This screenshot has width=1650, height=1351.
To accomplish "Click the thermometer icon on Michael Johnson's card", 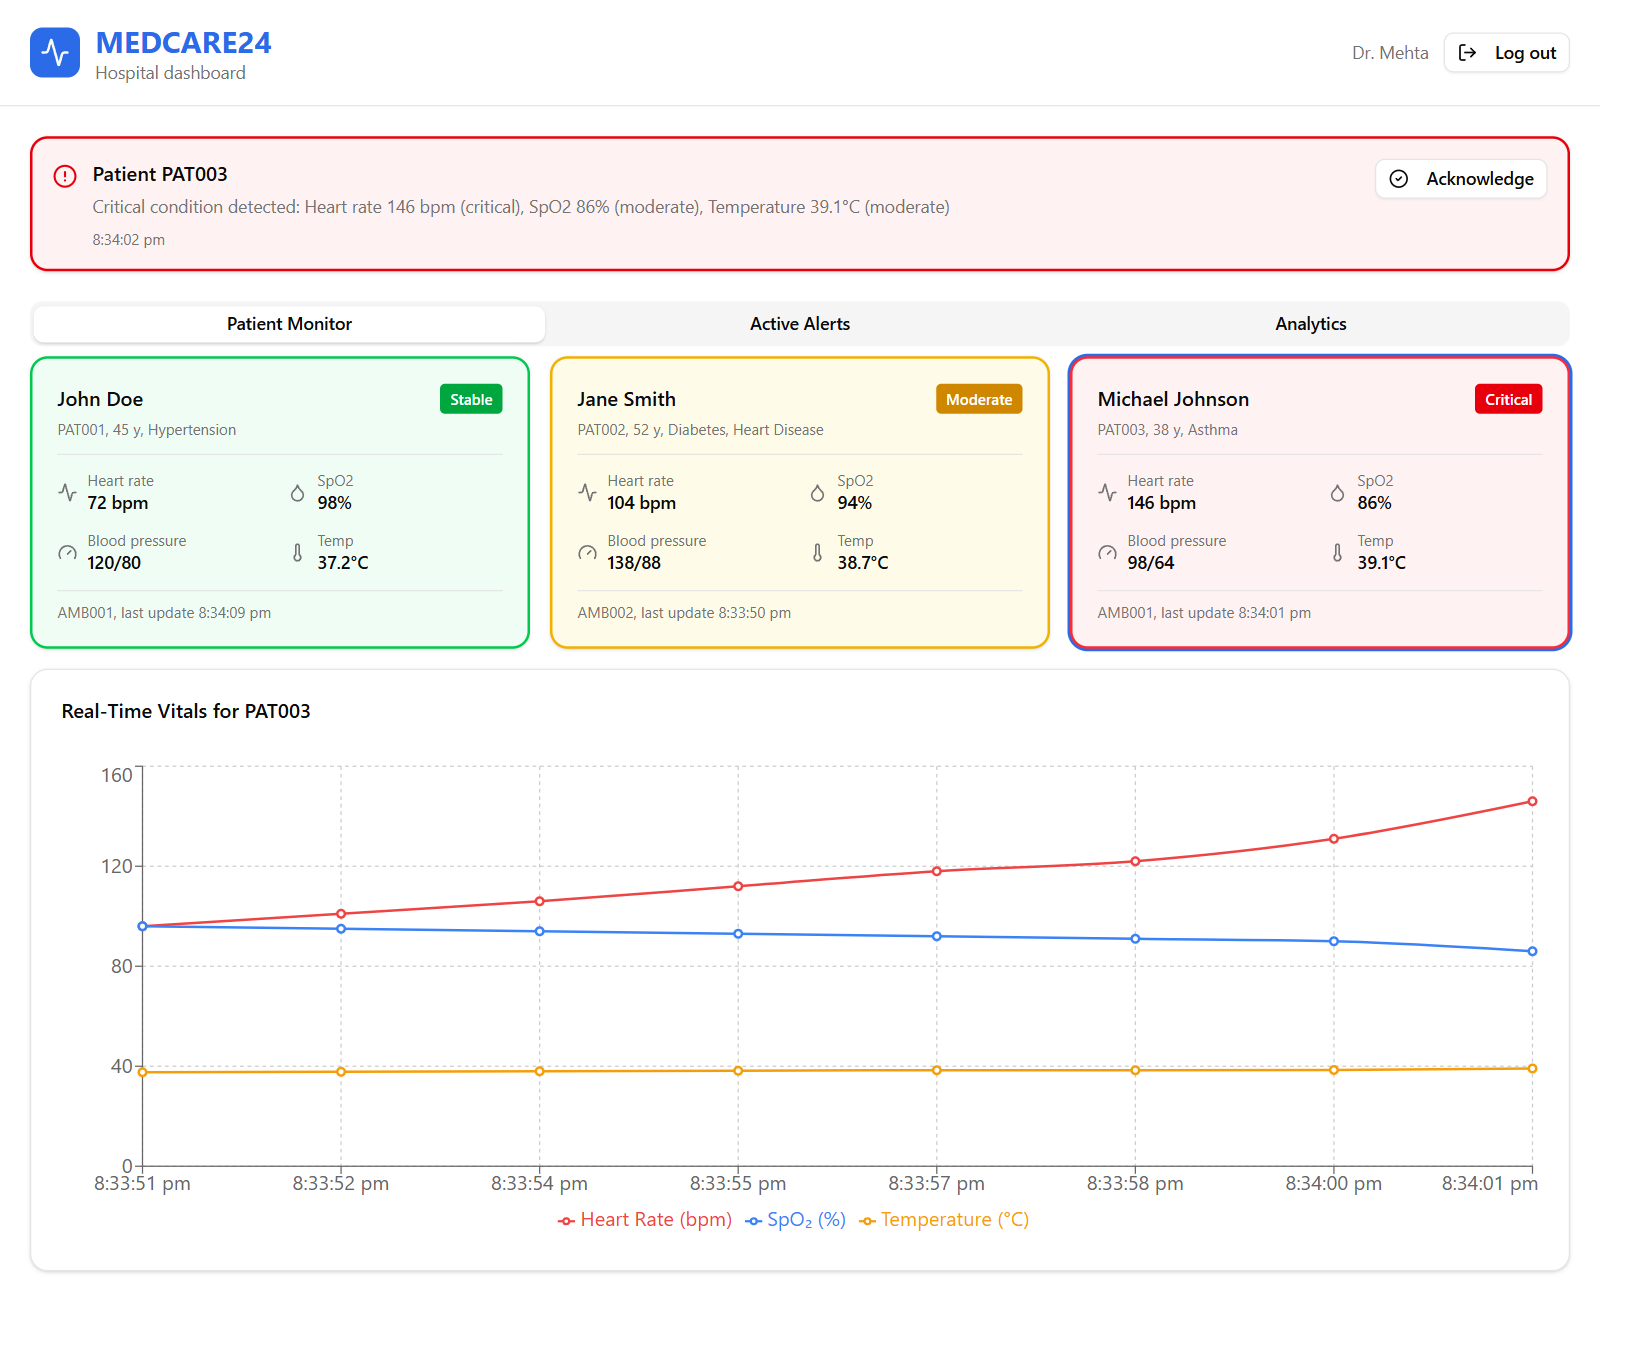I will (x=1338, y=552).
